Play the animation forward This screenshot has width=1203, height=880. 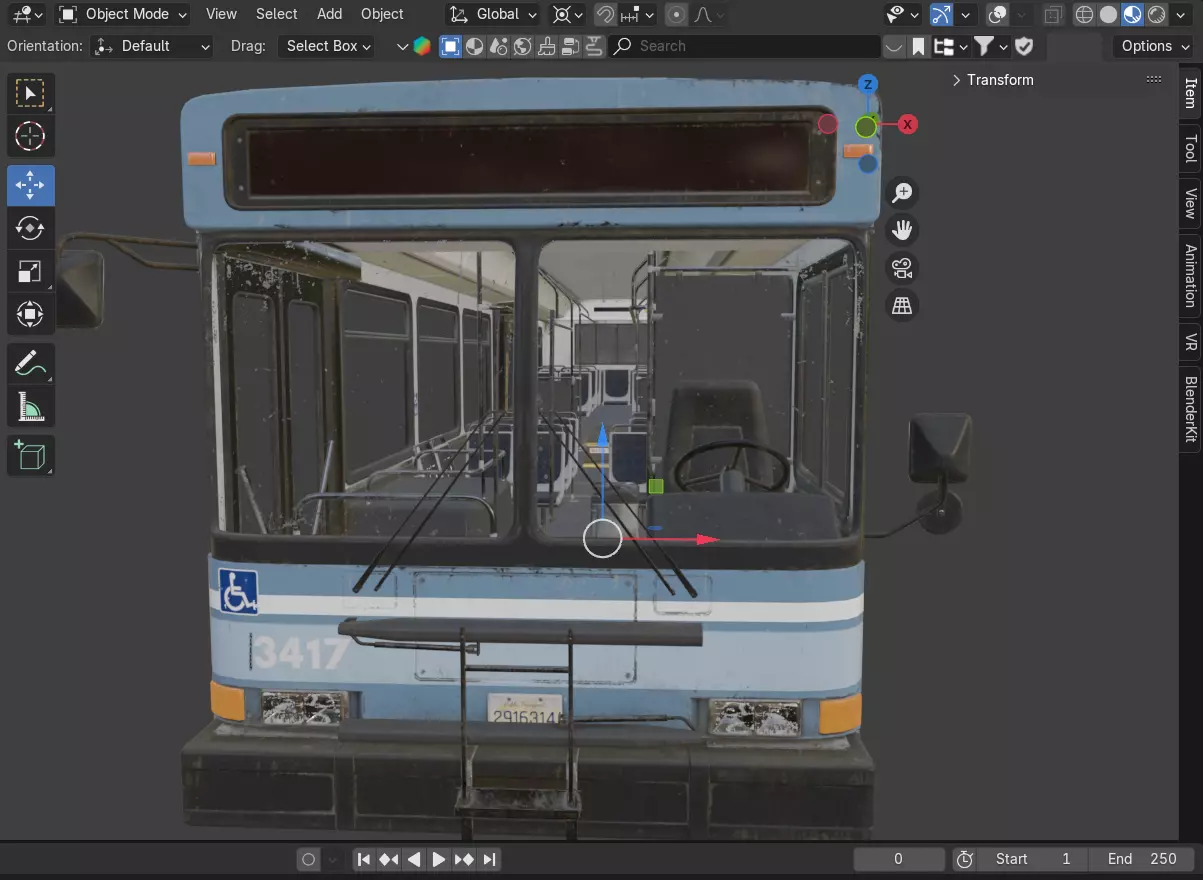tap(439, 859)
